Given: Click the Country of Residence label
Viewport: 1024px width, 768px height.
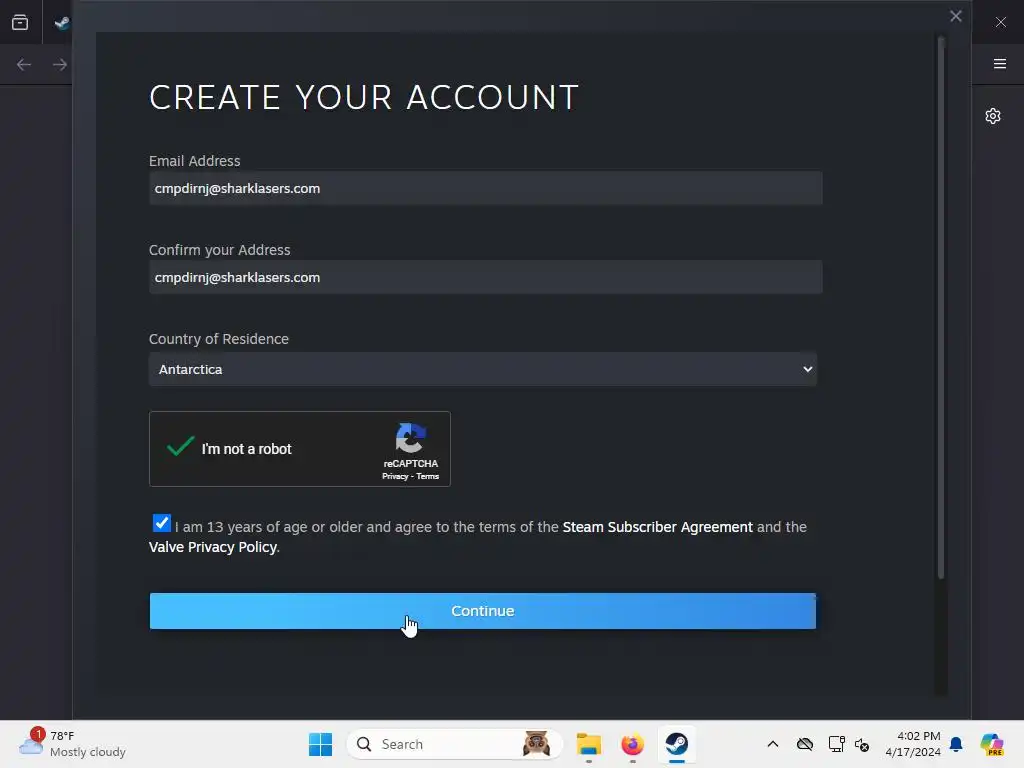Looking at the screenshot, I should tap(219, 339).
